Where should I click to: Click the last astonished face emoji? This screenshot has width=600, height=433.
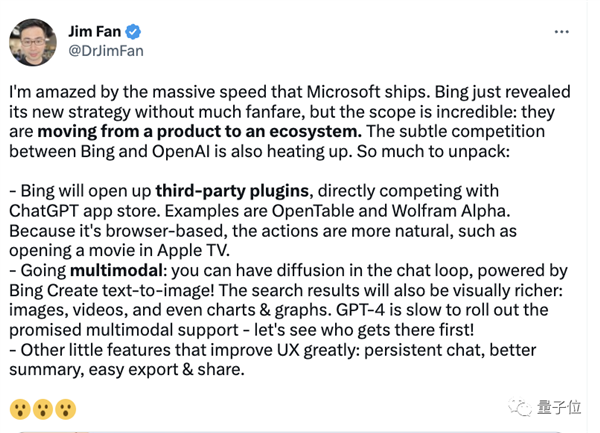pyautogui.click(x=66, y=408)
